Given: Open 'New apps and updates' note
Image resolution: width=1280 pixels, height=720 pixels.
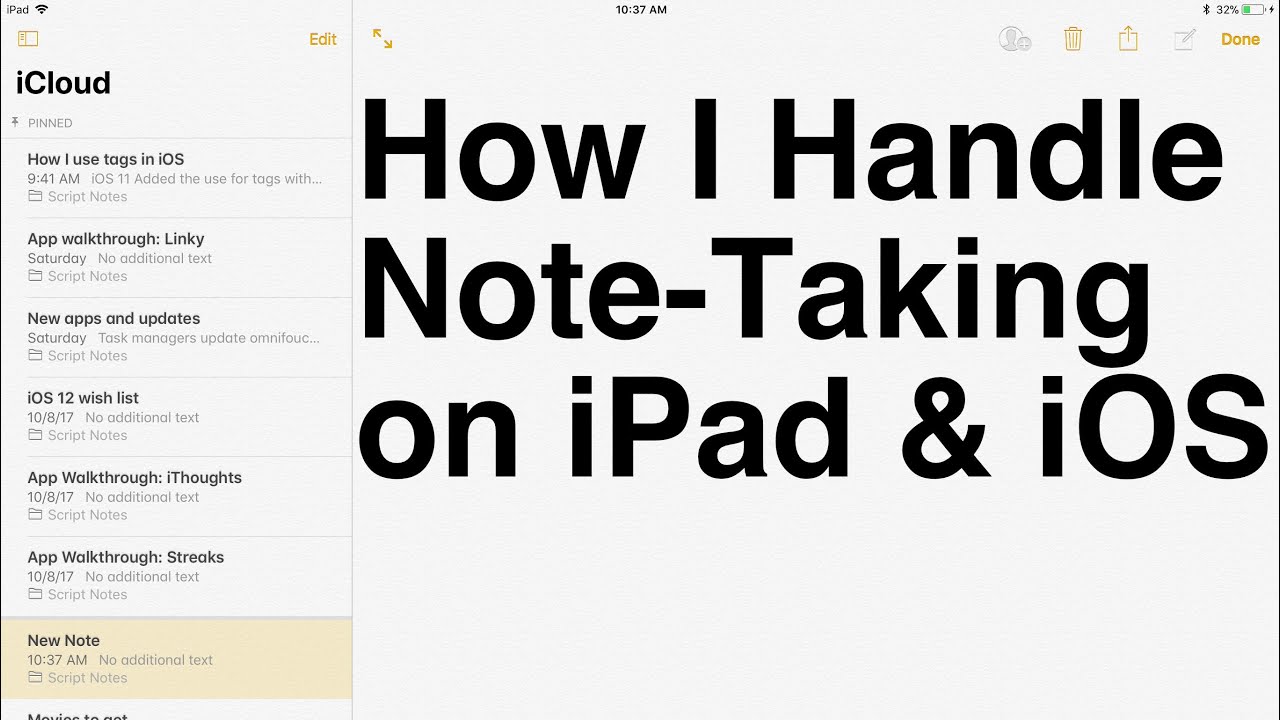Looking at the screenshot, I should click(176, 337).
